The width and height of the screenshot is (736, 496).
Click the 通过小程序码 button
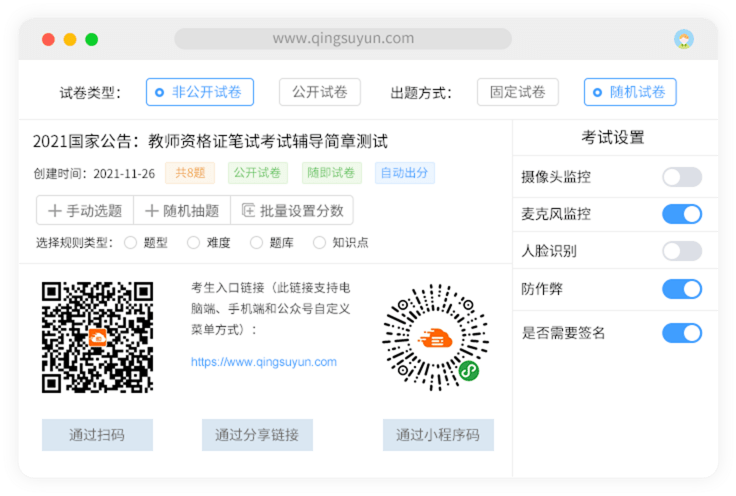tap(438, 435)
